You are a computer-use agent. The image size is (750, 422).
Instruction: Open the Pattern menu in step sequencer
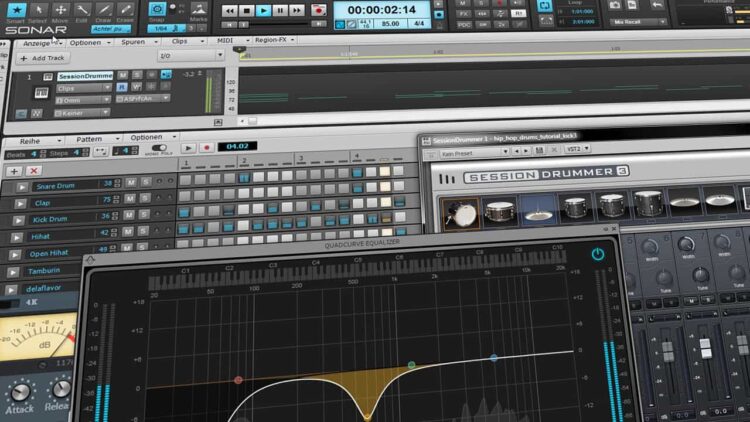[x=88, y=136]
